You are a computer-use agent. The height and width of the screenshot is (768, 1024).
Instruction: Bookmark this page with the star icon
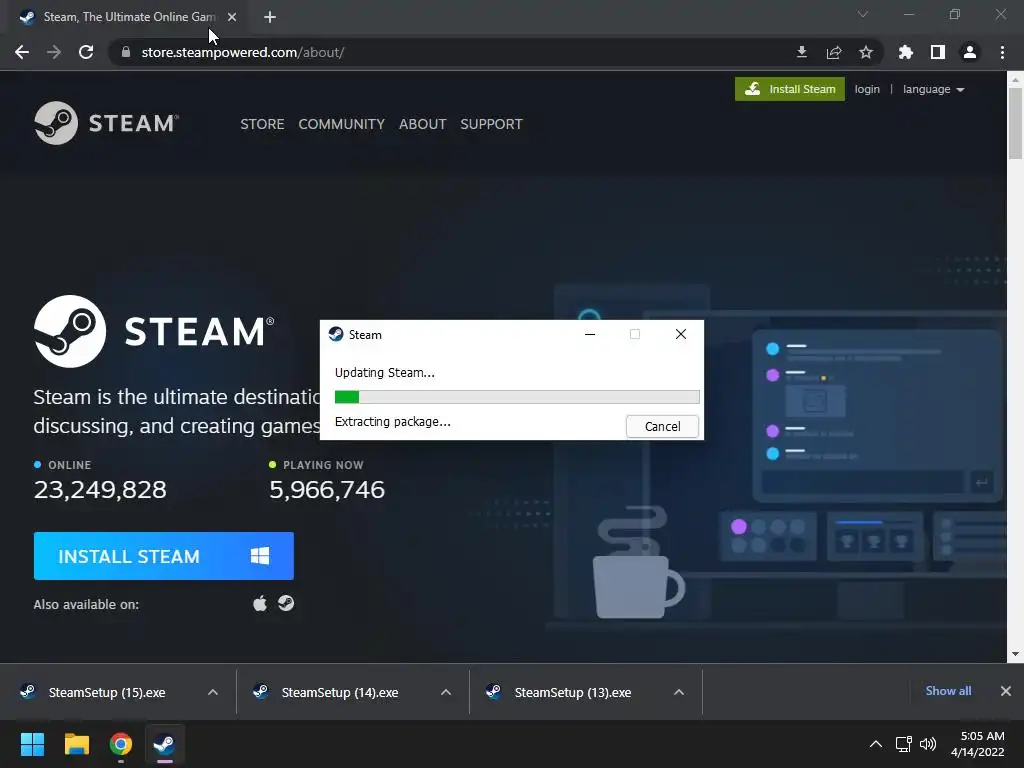866,52
